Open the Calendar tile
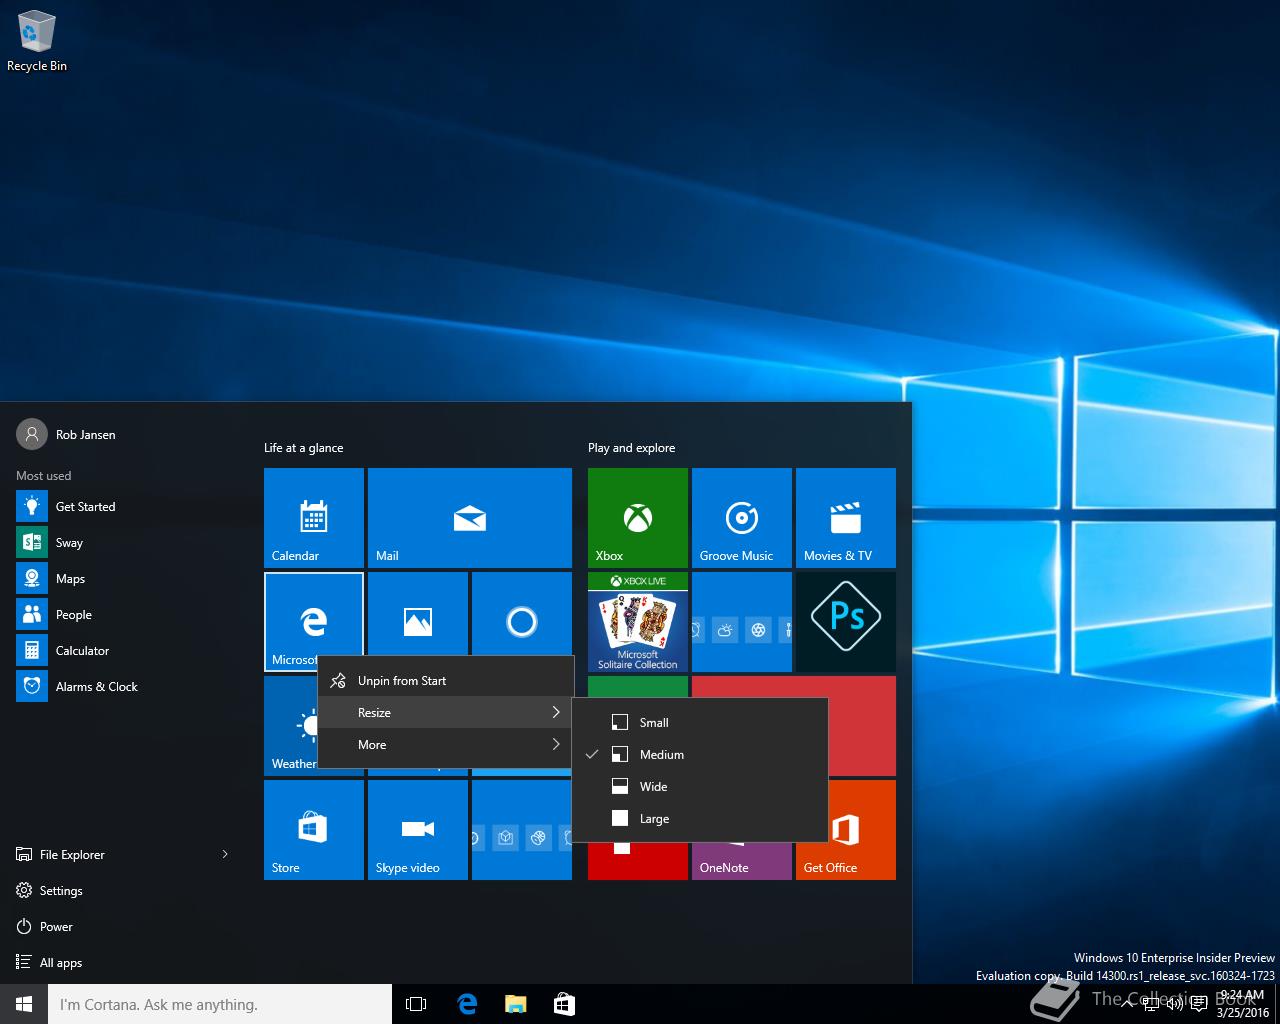 314,518
